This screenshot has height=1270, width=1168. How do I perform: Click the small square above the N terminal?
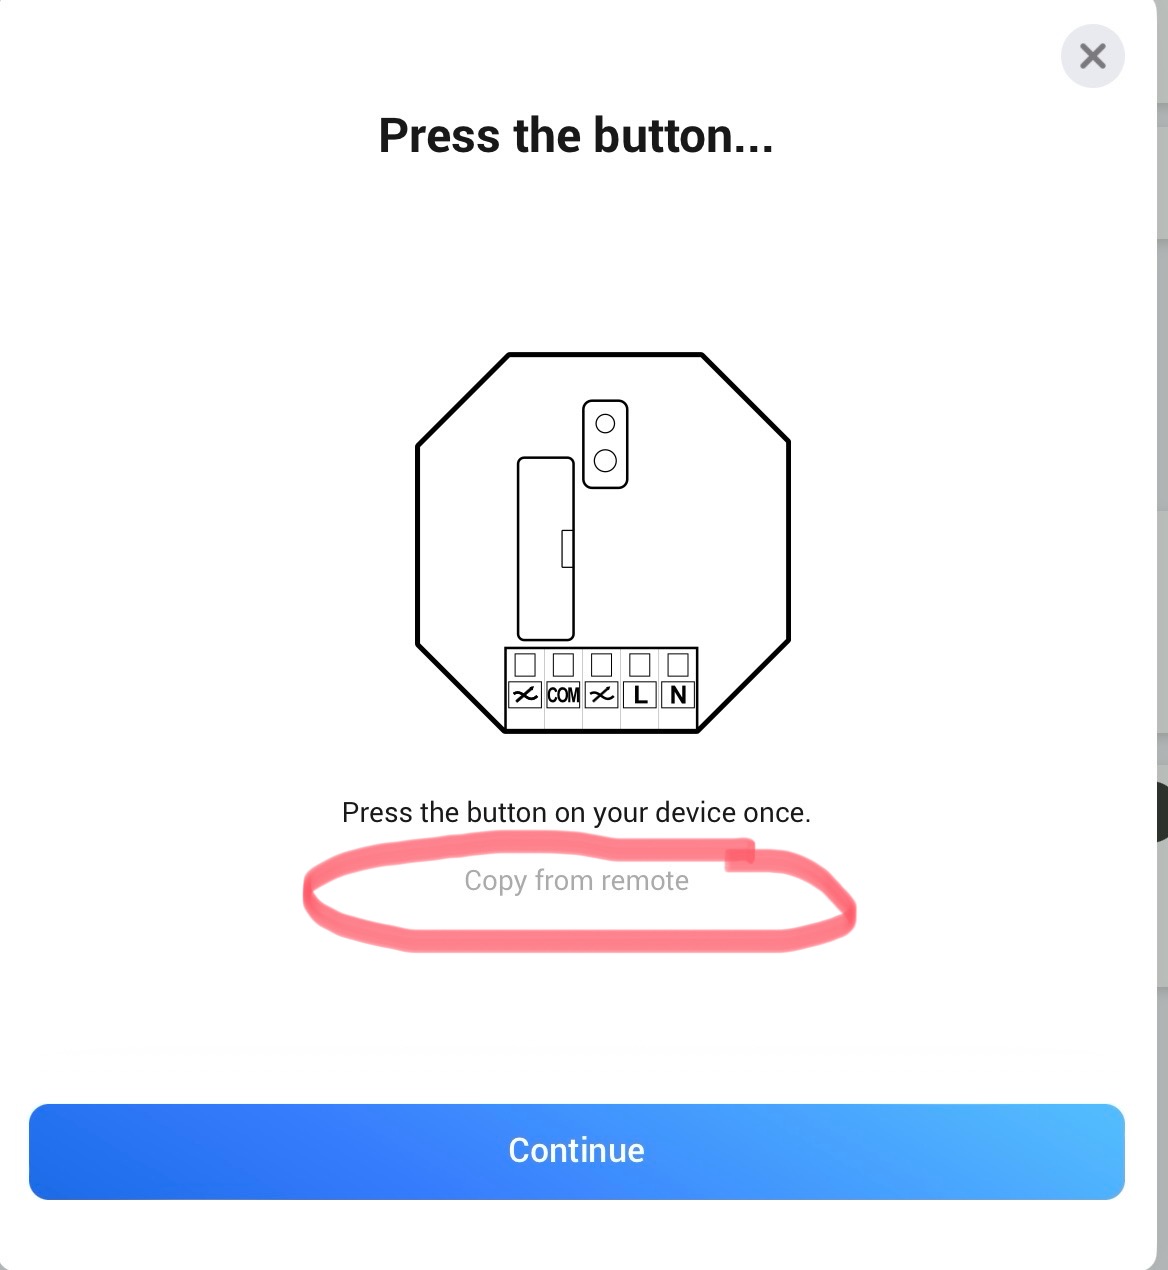[678, 664]
